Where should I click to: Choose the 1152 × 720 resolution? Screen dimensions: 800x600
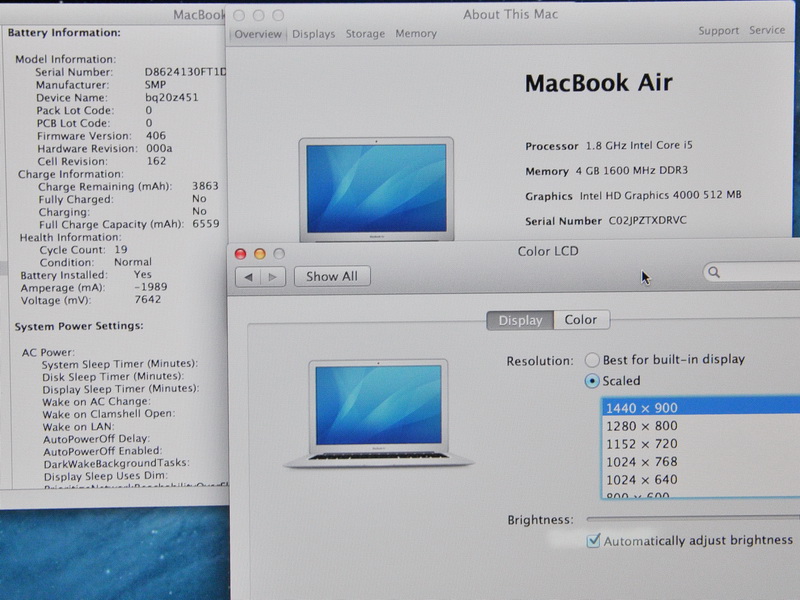pyautogui.click(x=701, y=443)
